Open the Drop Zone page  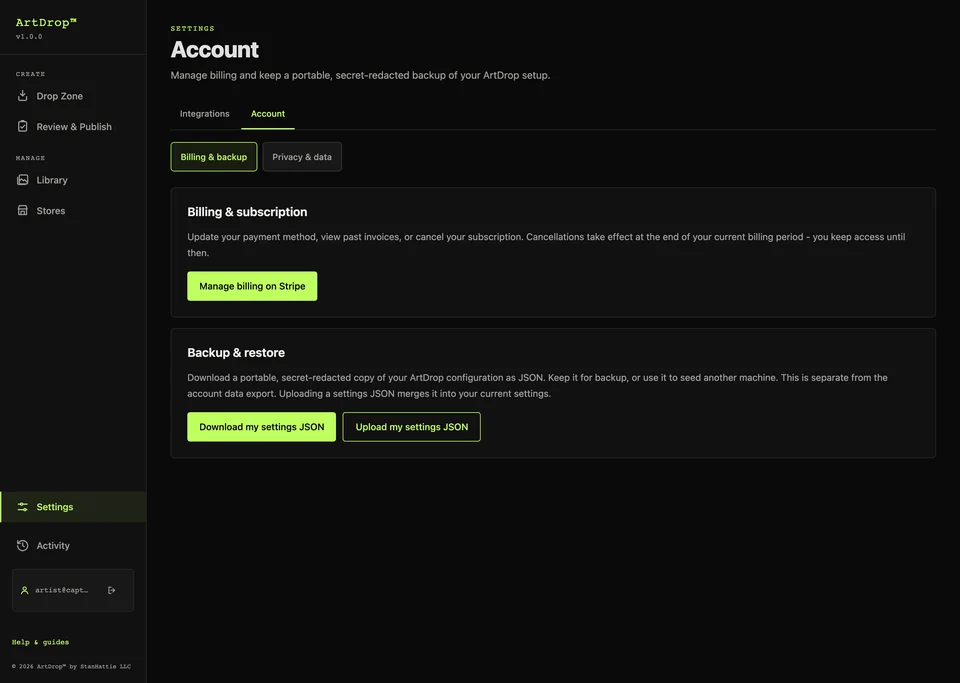pos(73,95)
